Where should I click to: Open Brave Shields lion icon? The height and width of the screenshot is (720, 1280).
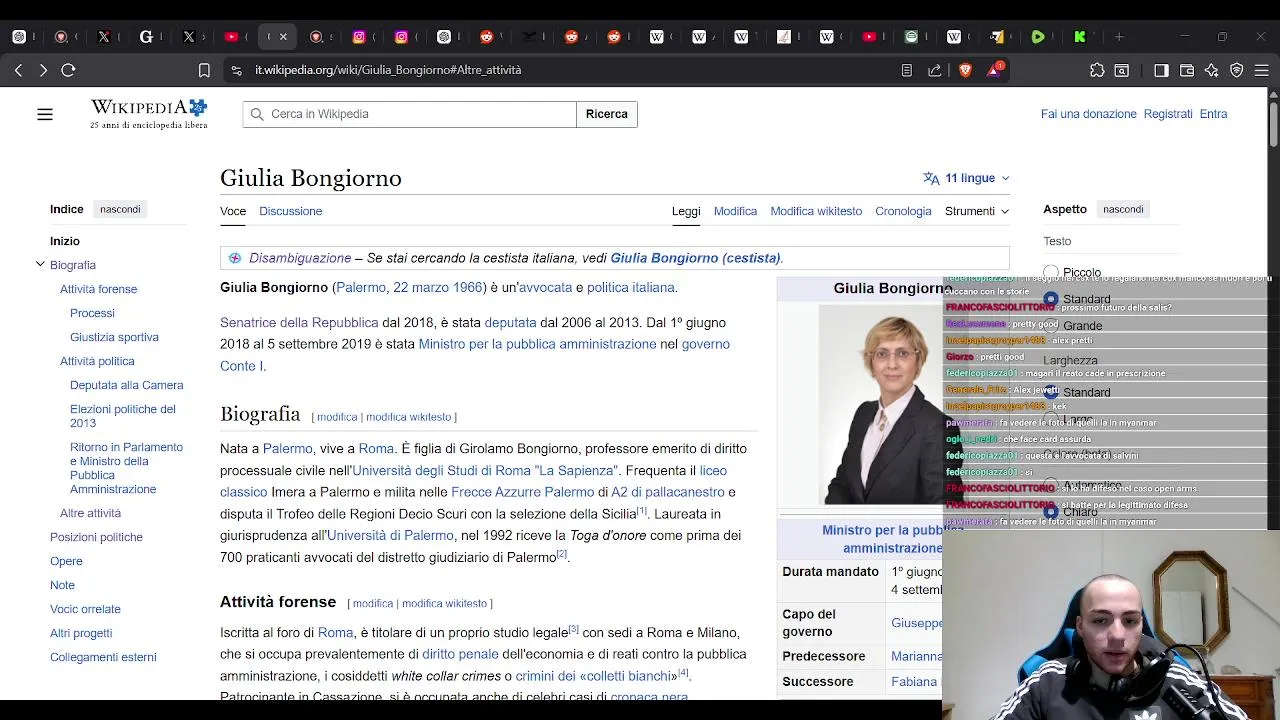point(965,70)
